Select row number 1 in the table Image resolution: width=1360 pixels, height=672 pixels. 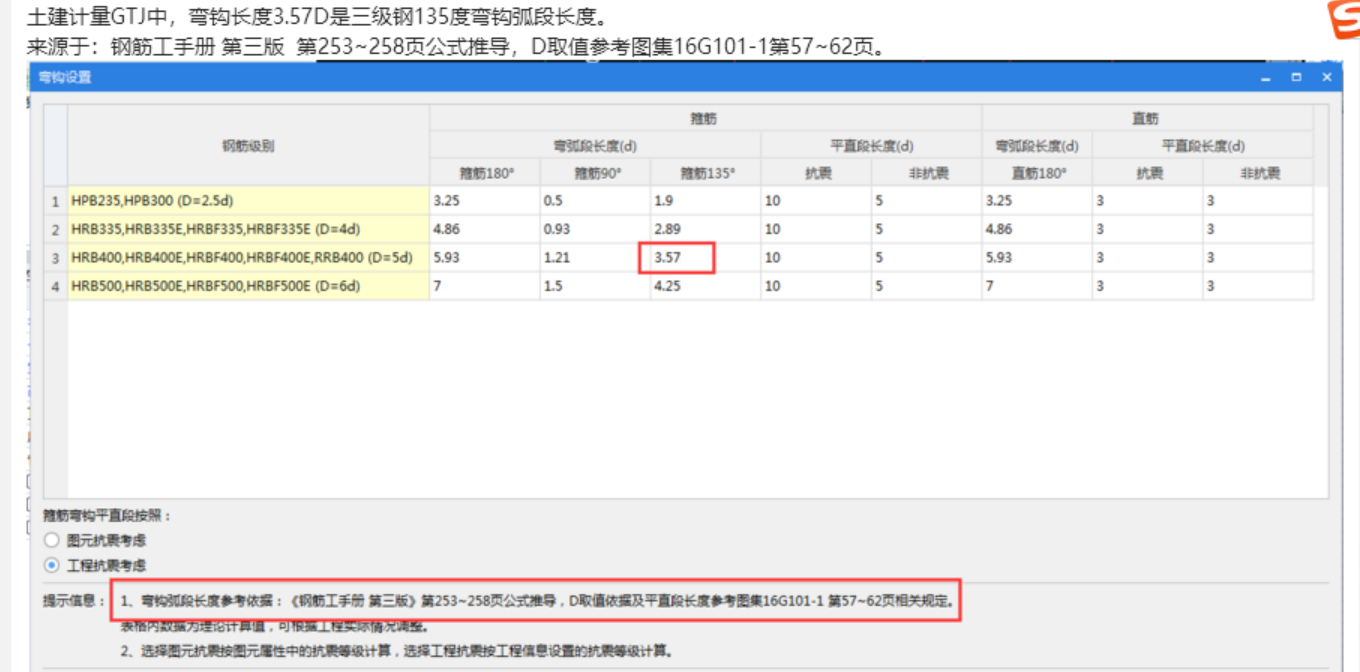click(x=56, y=200)
